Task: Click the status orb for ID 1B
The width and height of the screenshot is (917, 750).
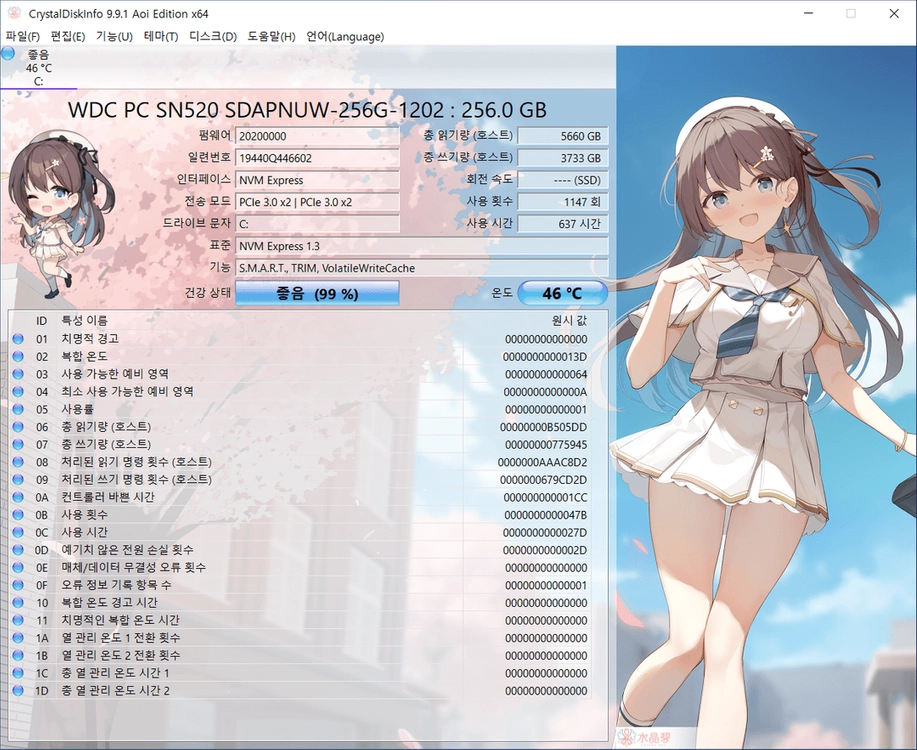Action: click(18, 655)
